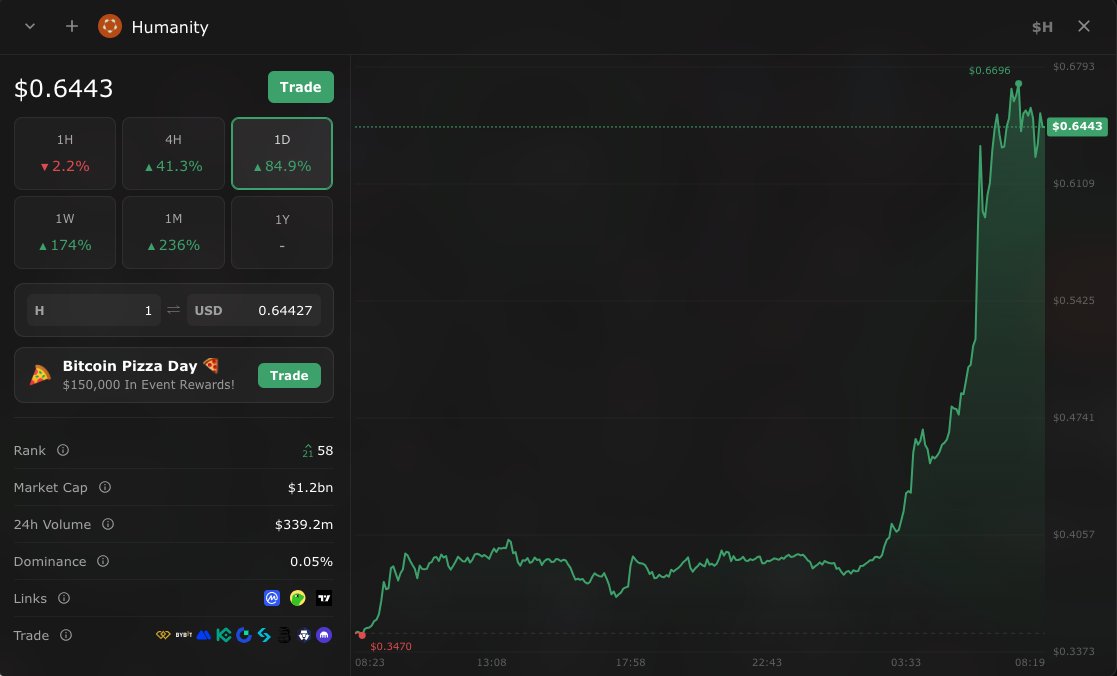Click the black stacked exchange icon in Trade row
The image size is (1117, 676).
click(x=284, y=635)
